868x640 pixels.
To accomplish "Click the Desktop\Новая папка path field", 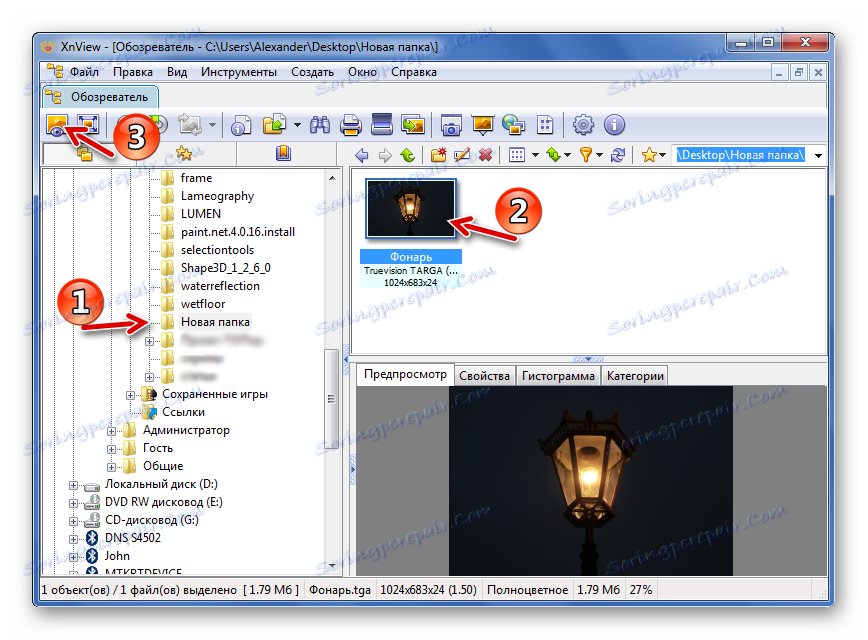I will (741, 155).
